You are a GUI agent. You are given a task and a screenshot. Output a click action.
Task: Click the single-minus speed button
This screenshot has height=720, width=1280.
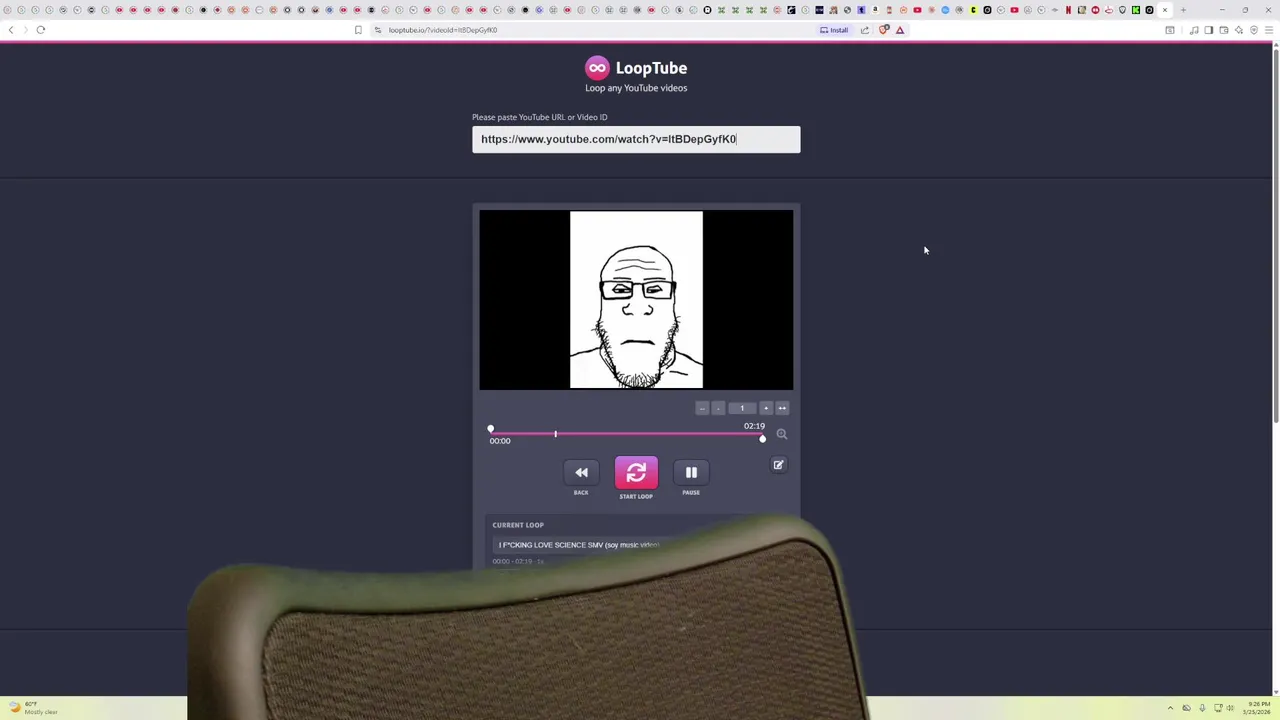pos(718,408)
